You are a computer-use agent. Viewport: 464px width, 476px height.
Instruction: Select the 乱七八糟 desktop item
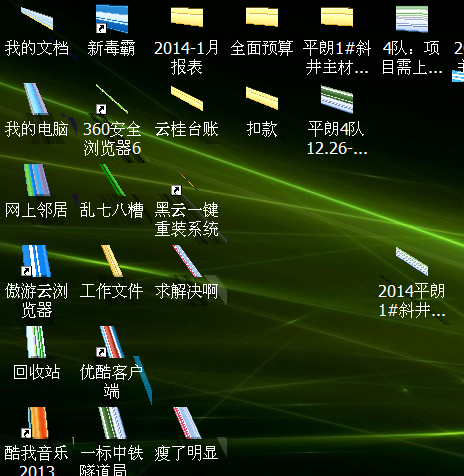click(x=112, y=180)
